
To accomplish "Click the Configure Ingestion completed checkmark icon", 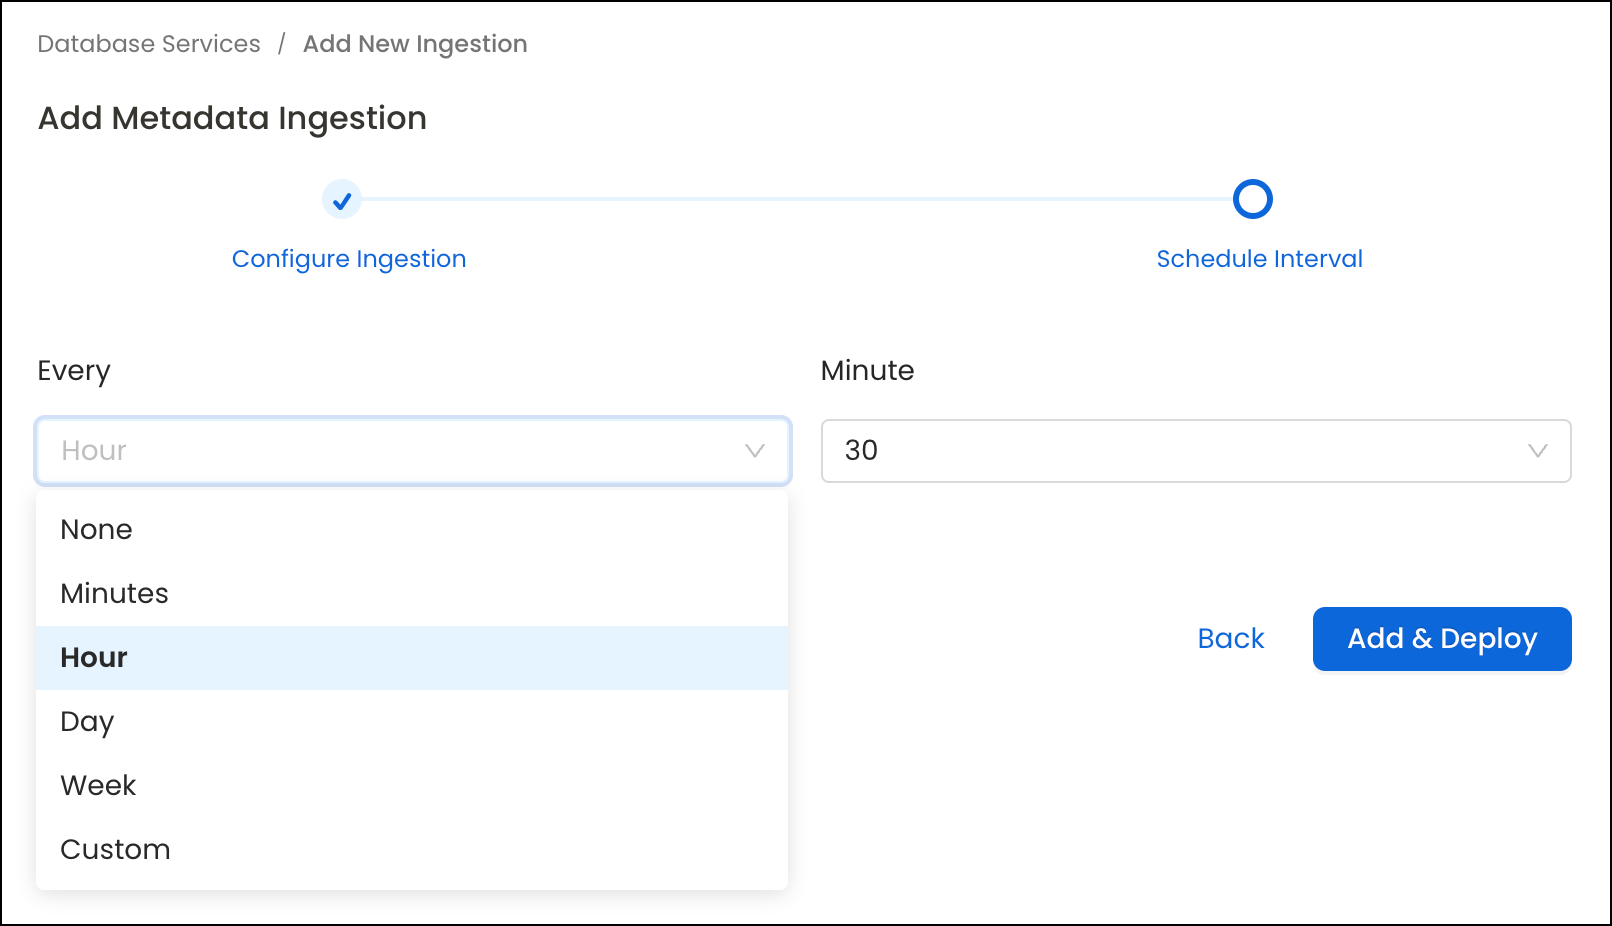I will [x=342, y=199].
